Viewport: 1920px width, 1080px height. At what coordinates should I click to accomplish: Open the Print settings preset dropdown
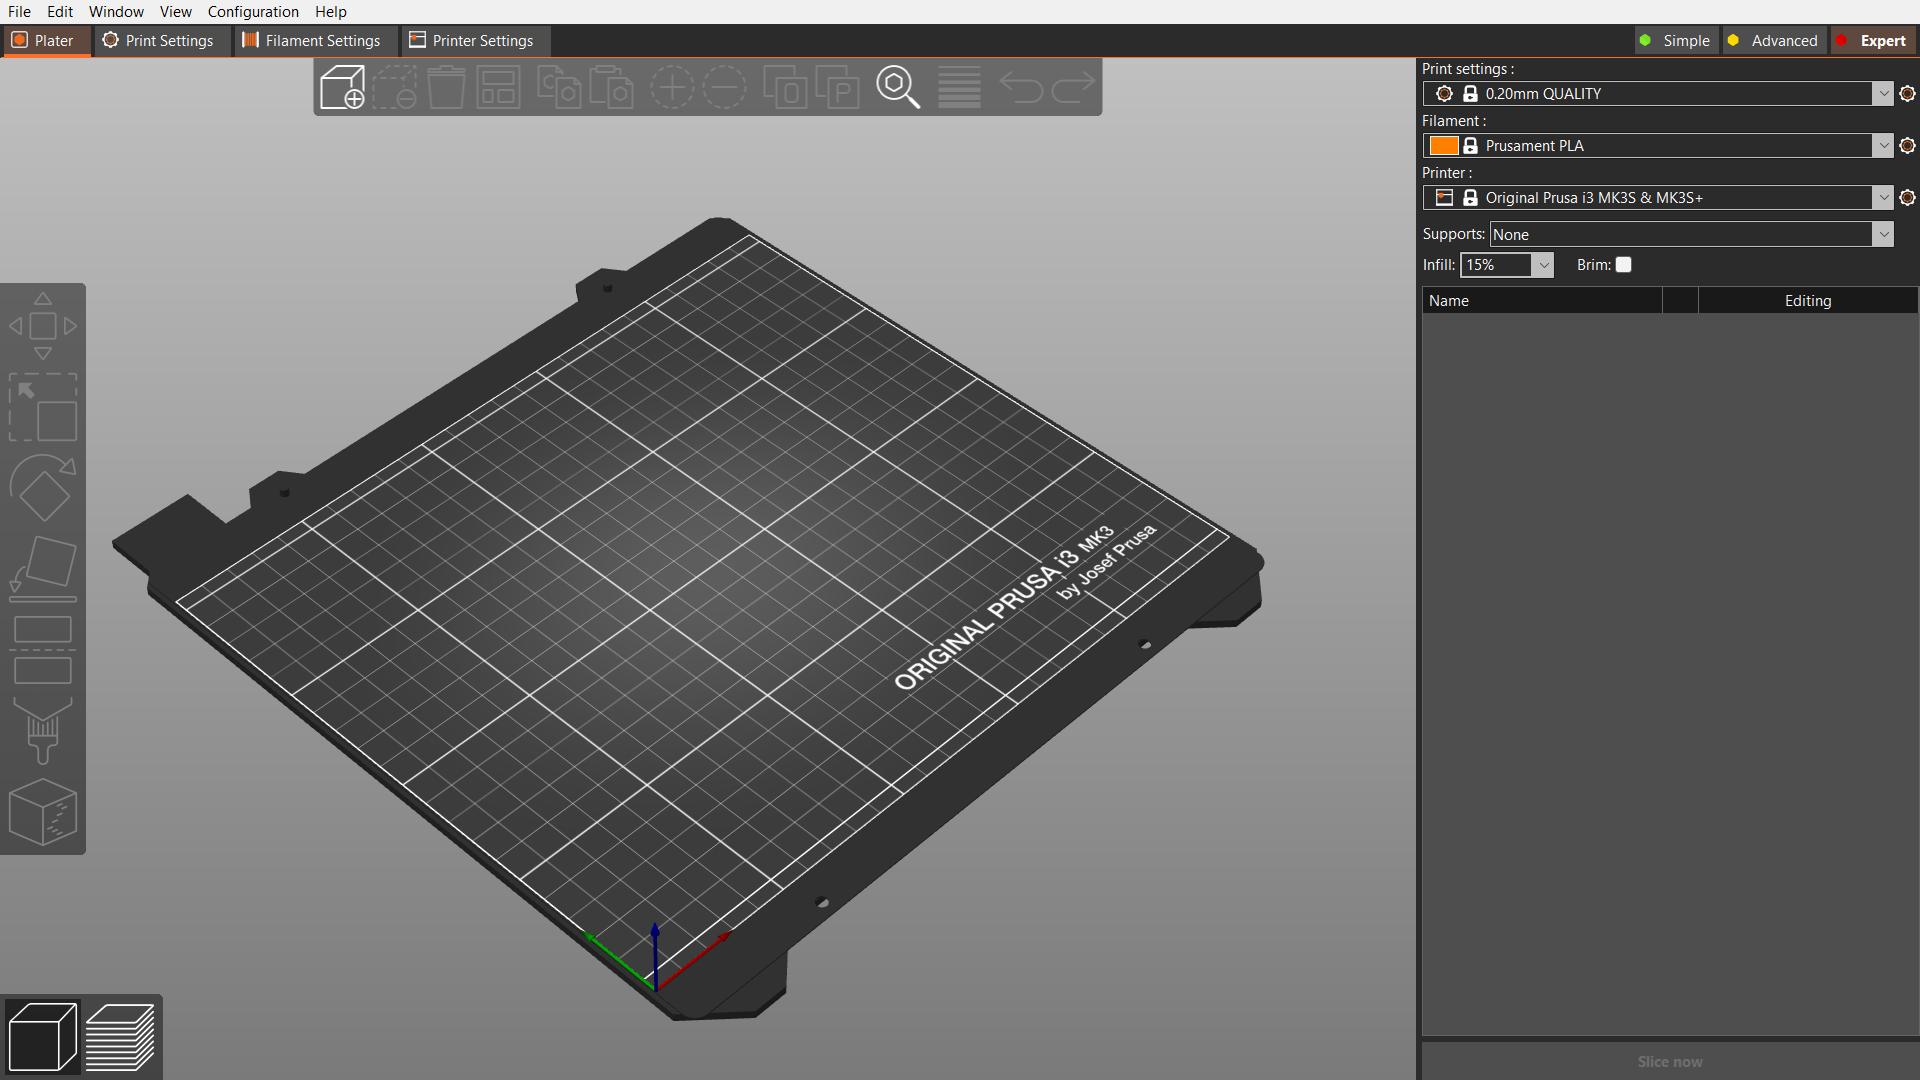pyautogui.click(x=1883, y=94)
